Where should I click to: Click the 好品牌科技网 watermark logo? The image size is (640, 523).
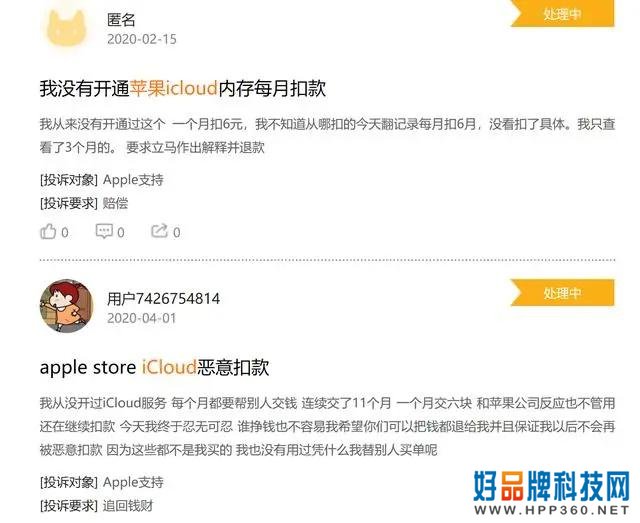pyautogui.click(x=551, y=493)
